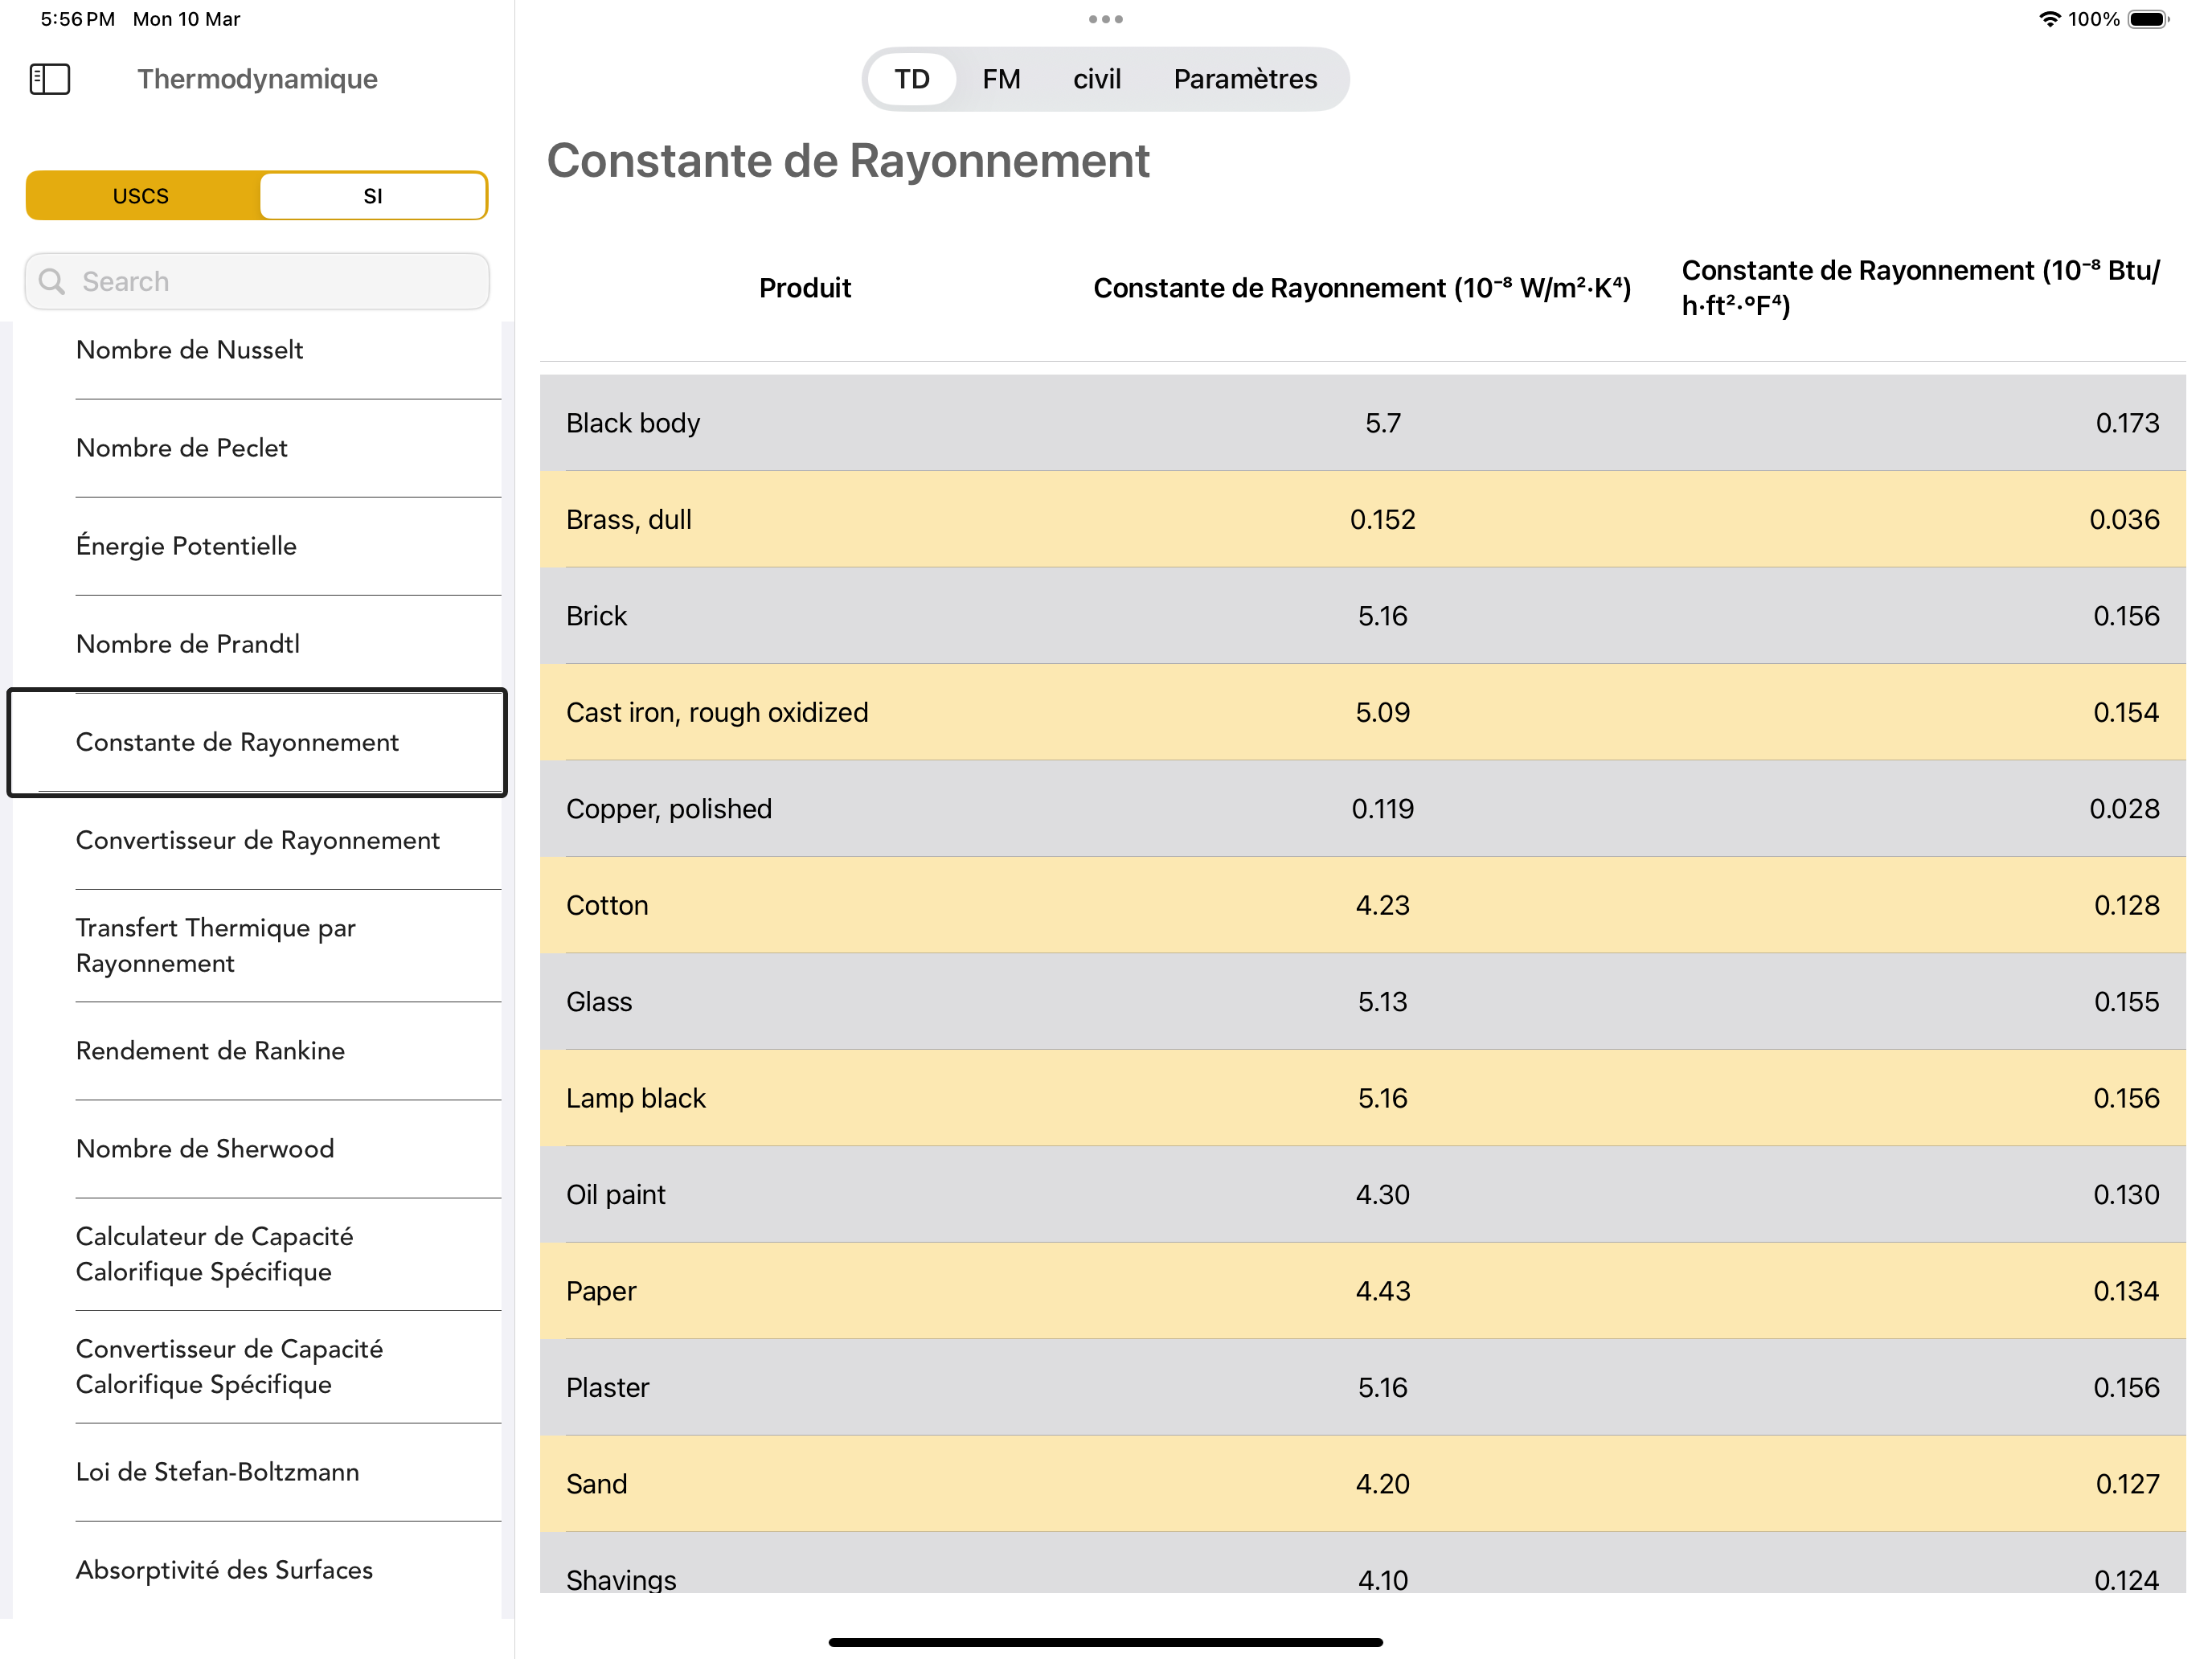This screenshot has height=1659, width=2212.
Task: Click Sand Btu value 0.127
Action: (x=2127, y=1485)
